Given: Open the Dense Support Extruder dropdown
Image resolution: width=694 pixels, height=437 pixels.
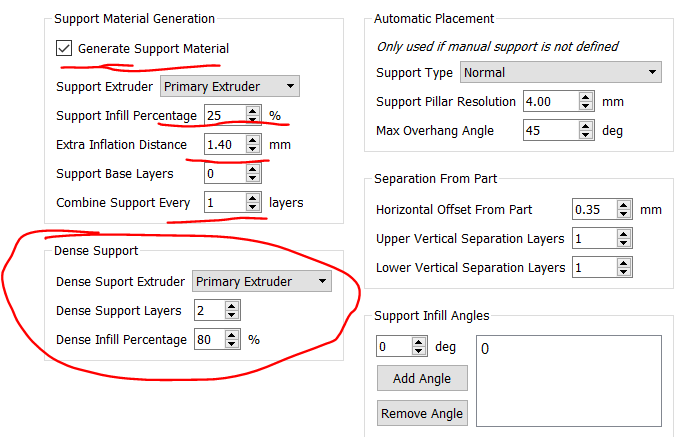Looking at the screenshot, I should pyautogui.click(x=261, y=282).
